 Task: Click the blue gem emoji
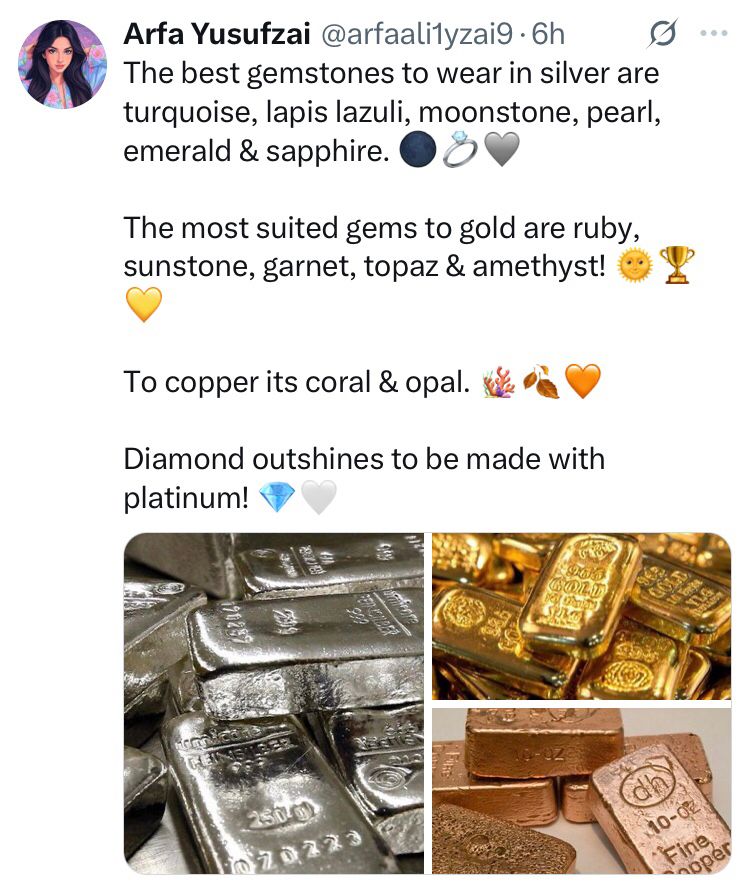click(277, 497)
